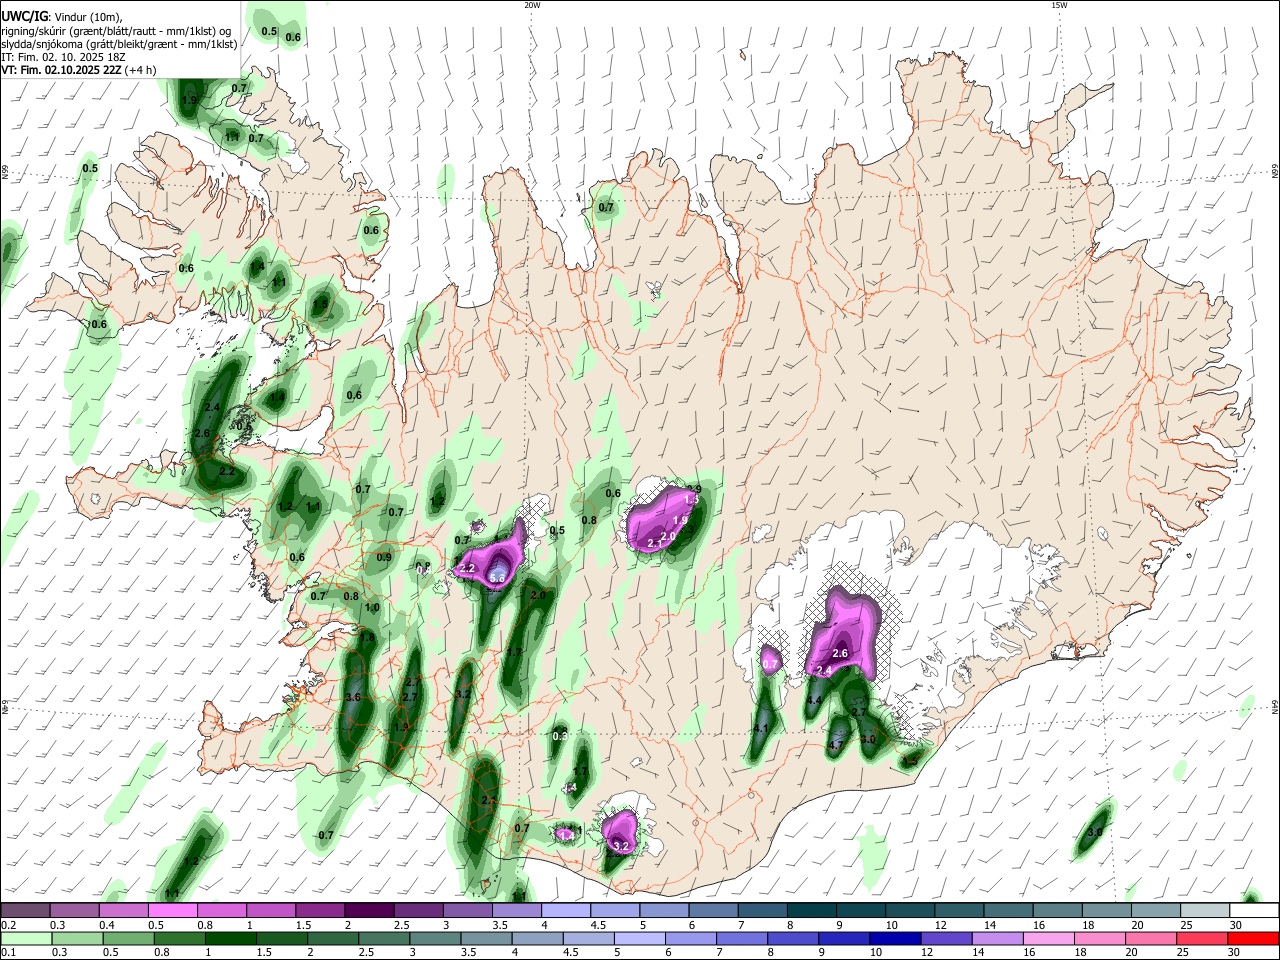Click the 0.1 label on rain scale

(x=9, y=953)
